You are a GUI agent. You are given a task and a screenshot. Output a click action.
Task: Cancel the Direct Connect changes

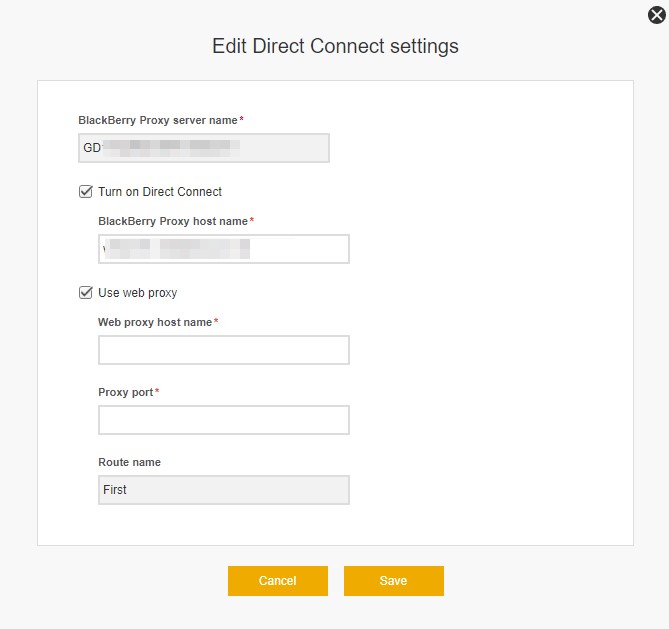(278, 581)
